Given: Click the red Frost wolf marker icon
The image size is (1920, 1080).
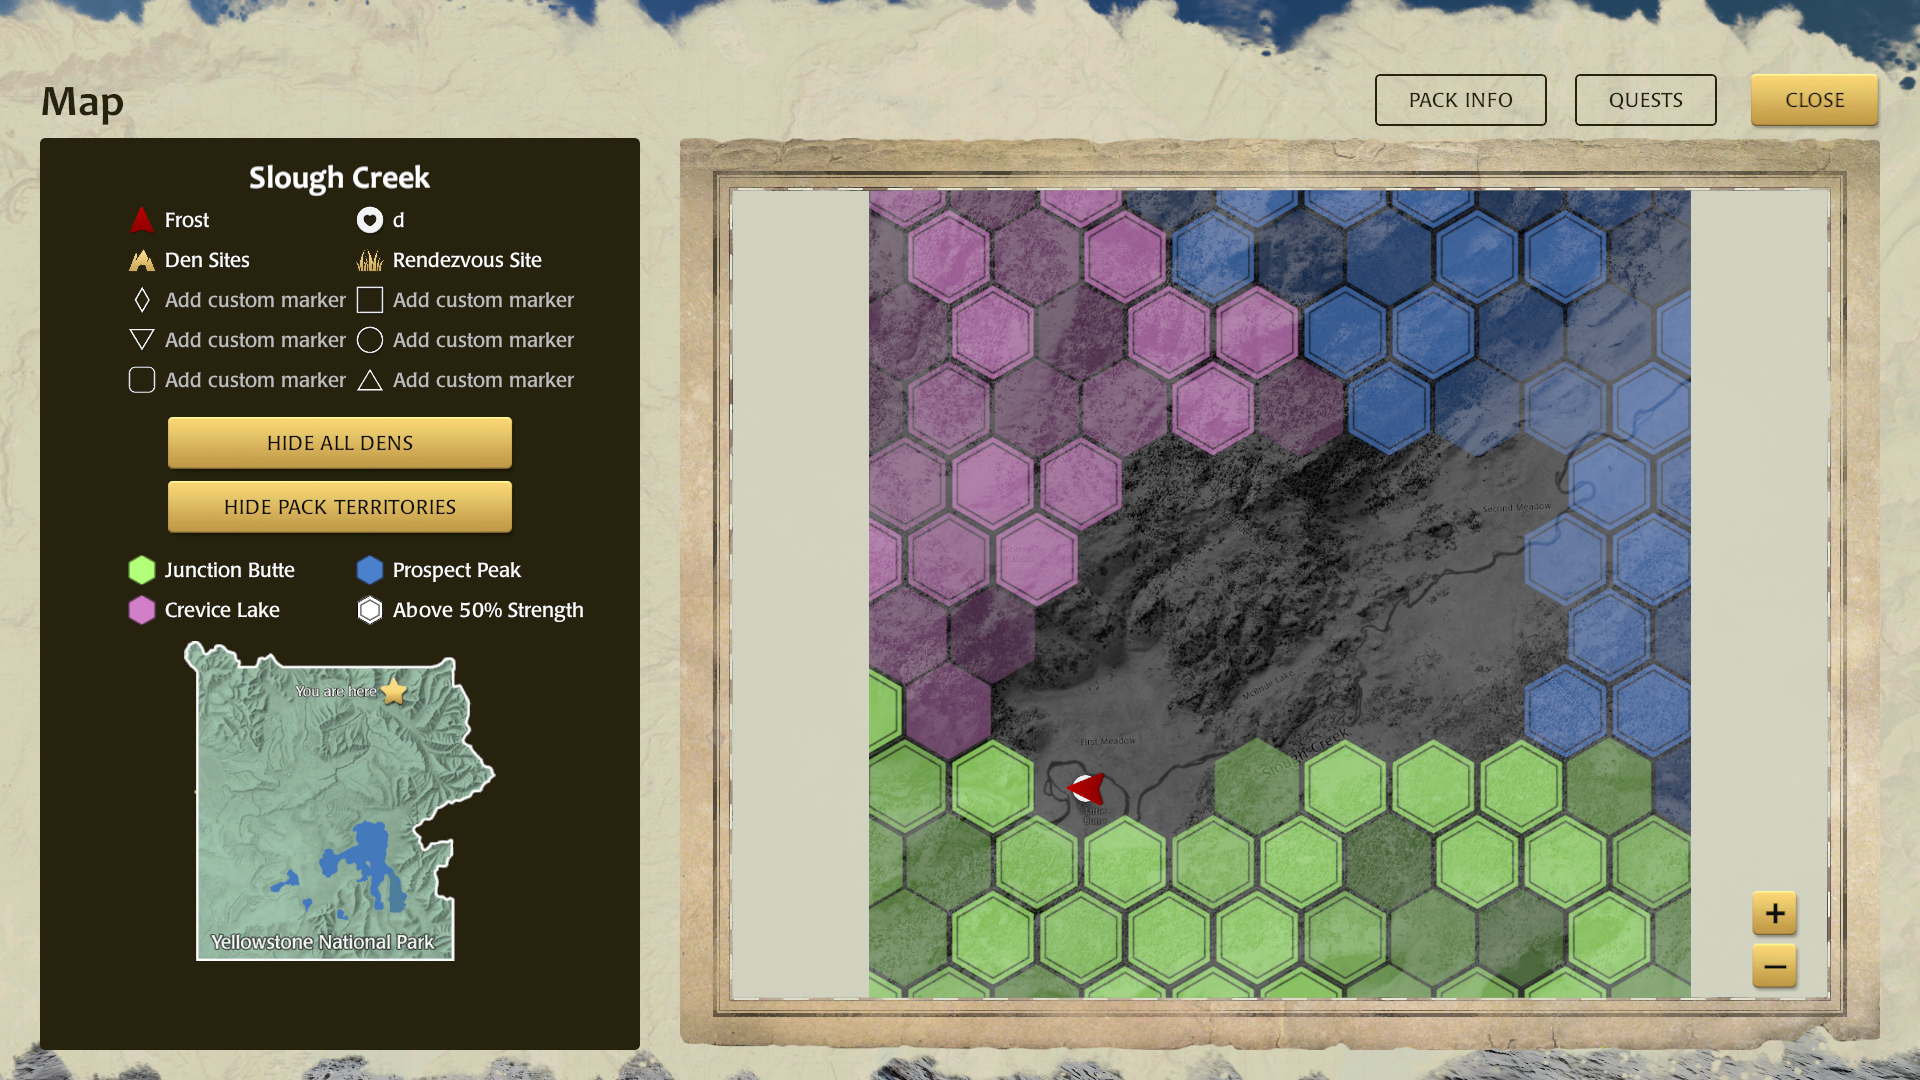Looking at the screenshot, I should point(142,220).
